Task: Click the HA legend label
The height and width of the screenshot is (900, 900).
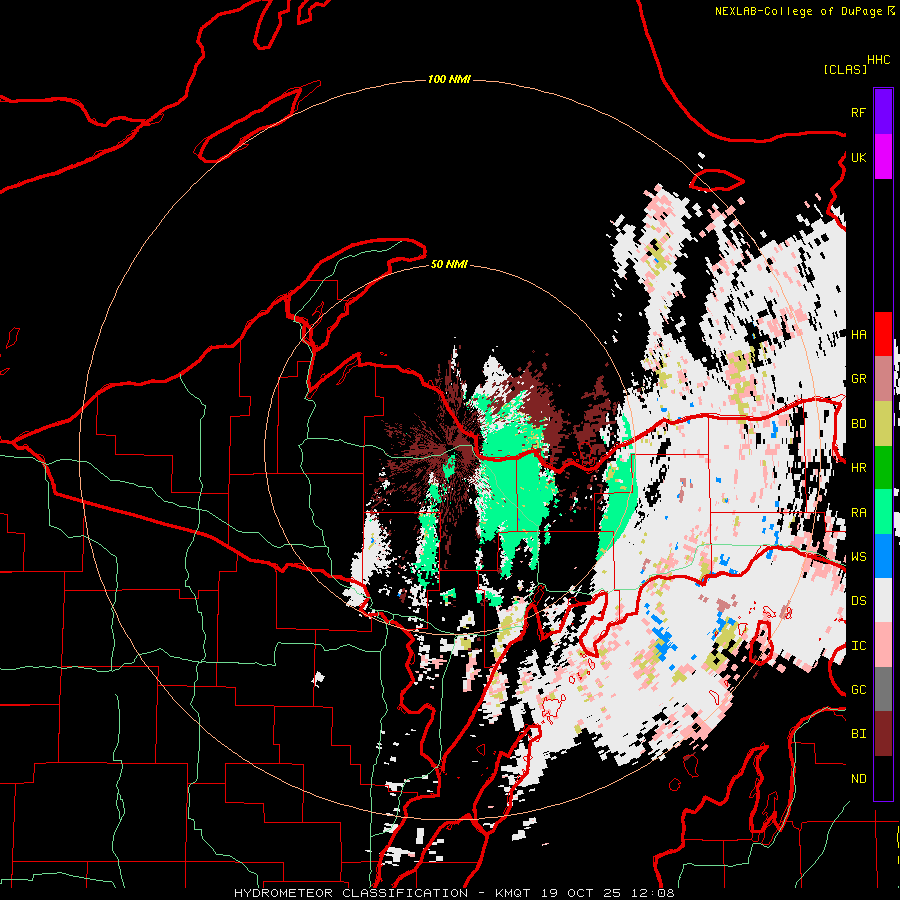Action: [858, 335]
